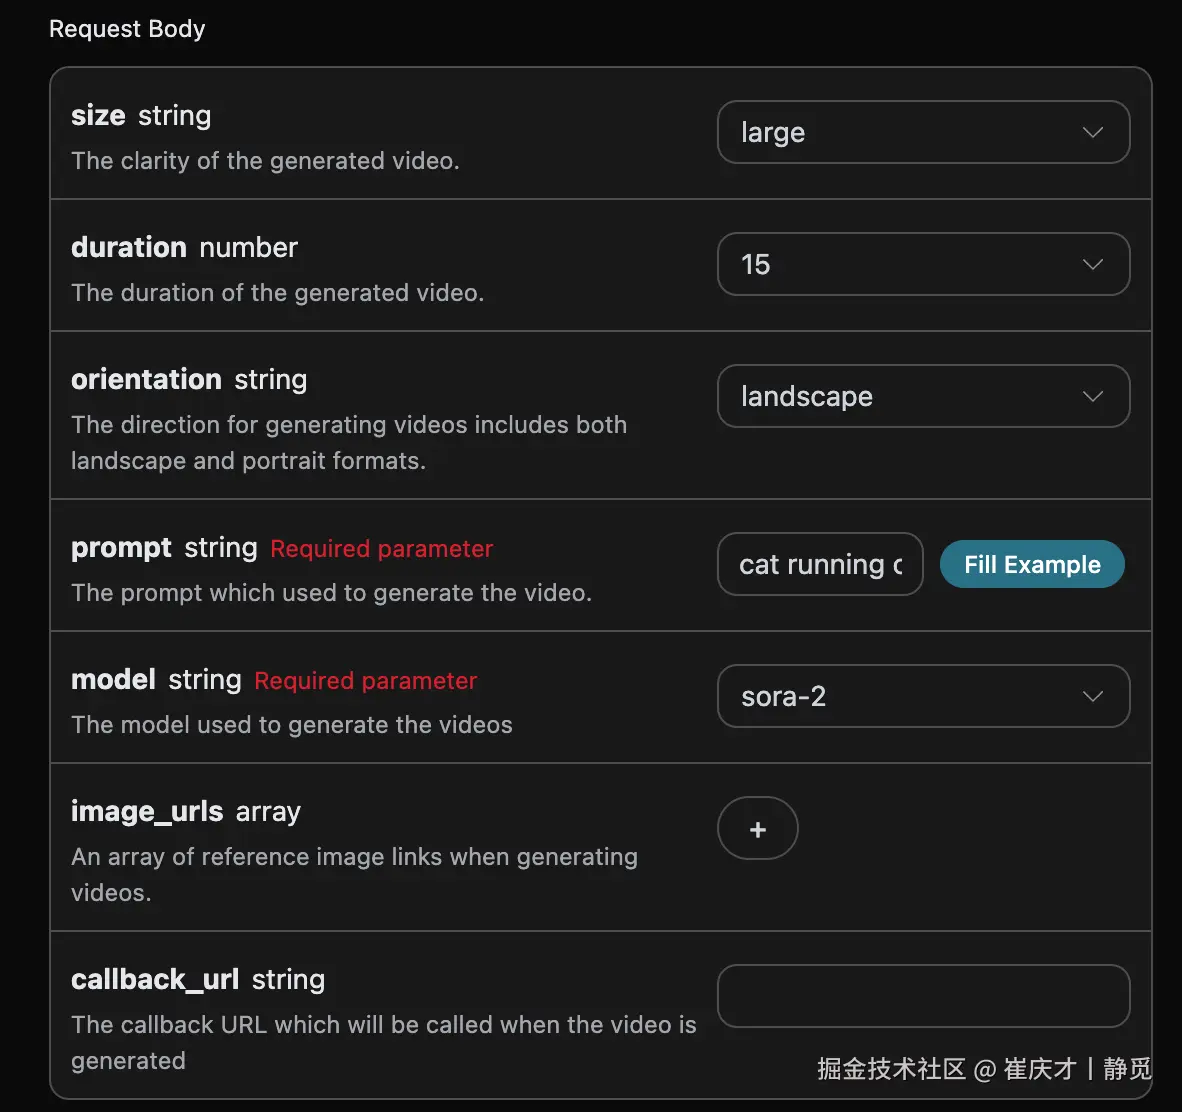Open the duration dropdown showing 15

(923, 264)
